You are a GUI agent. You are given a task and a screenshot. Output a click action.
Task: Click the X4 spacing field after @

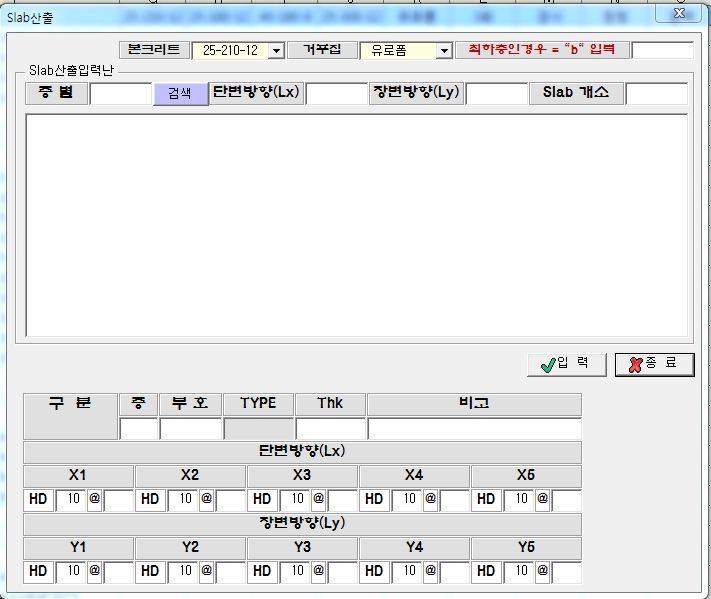click(x=455, y=500)
